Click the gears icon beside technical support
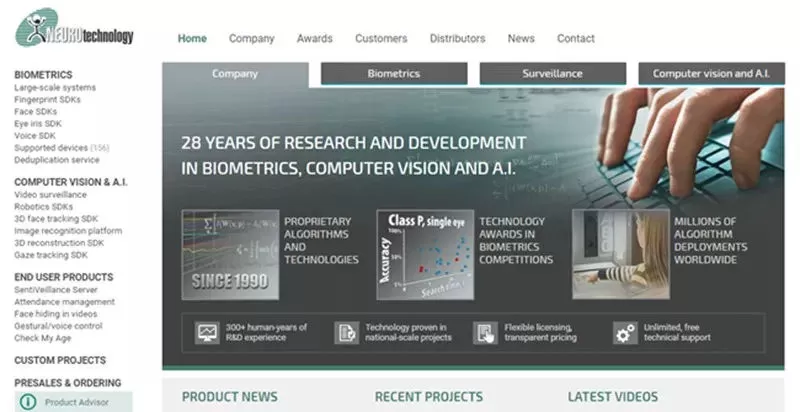The width and height of the screenshot is (800, 412). pos(625,332)
